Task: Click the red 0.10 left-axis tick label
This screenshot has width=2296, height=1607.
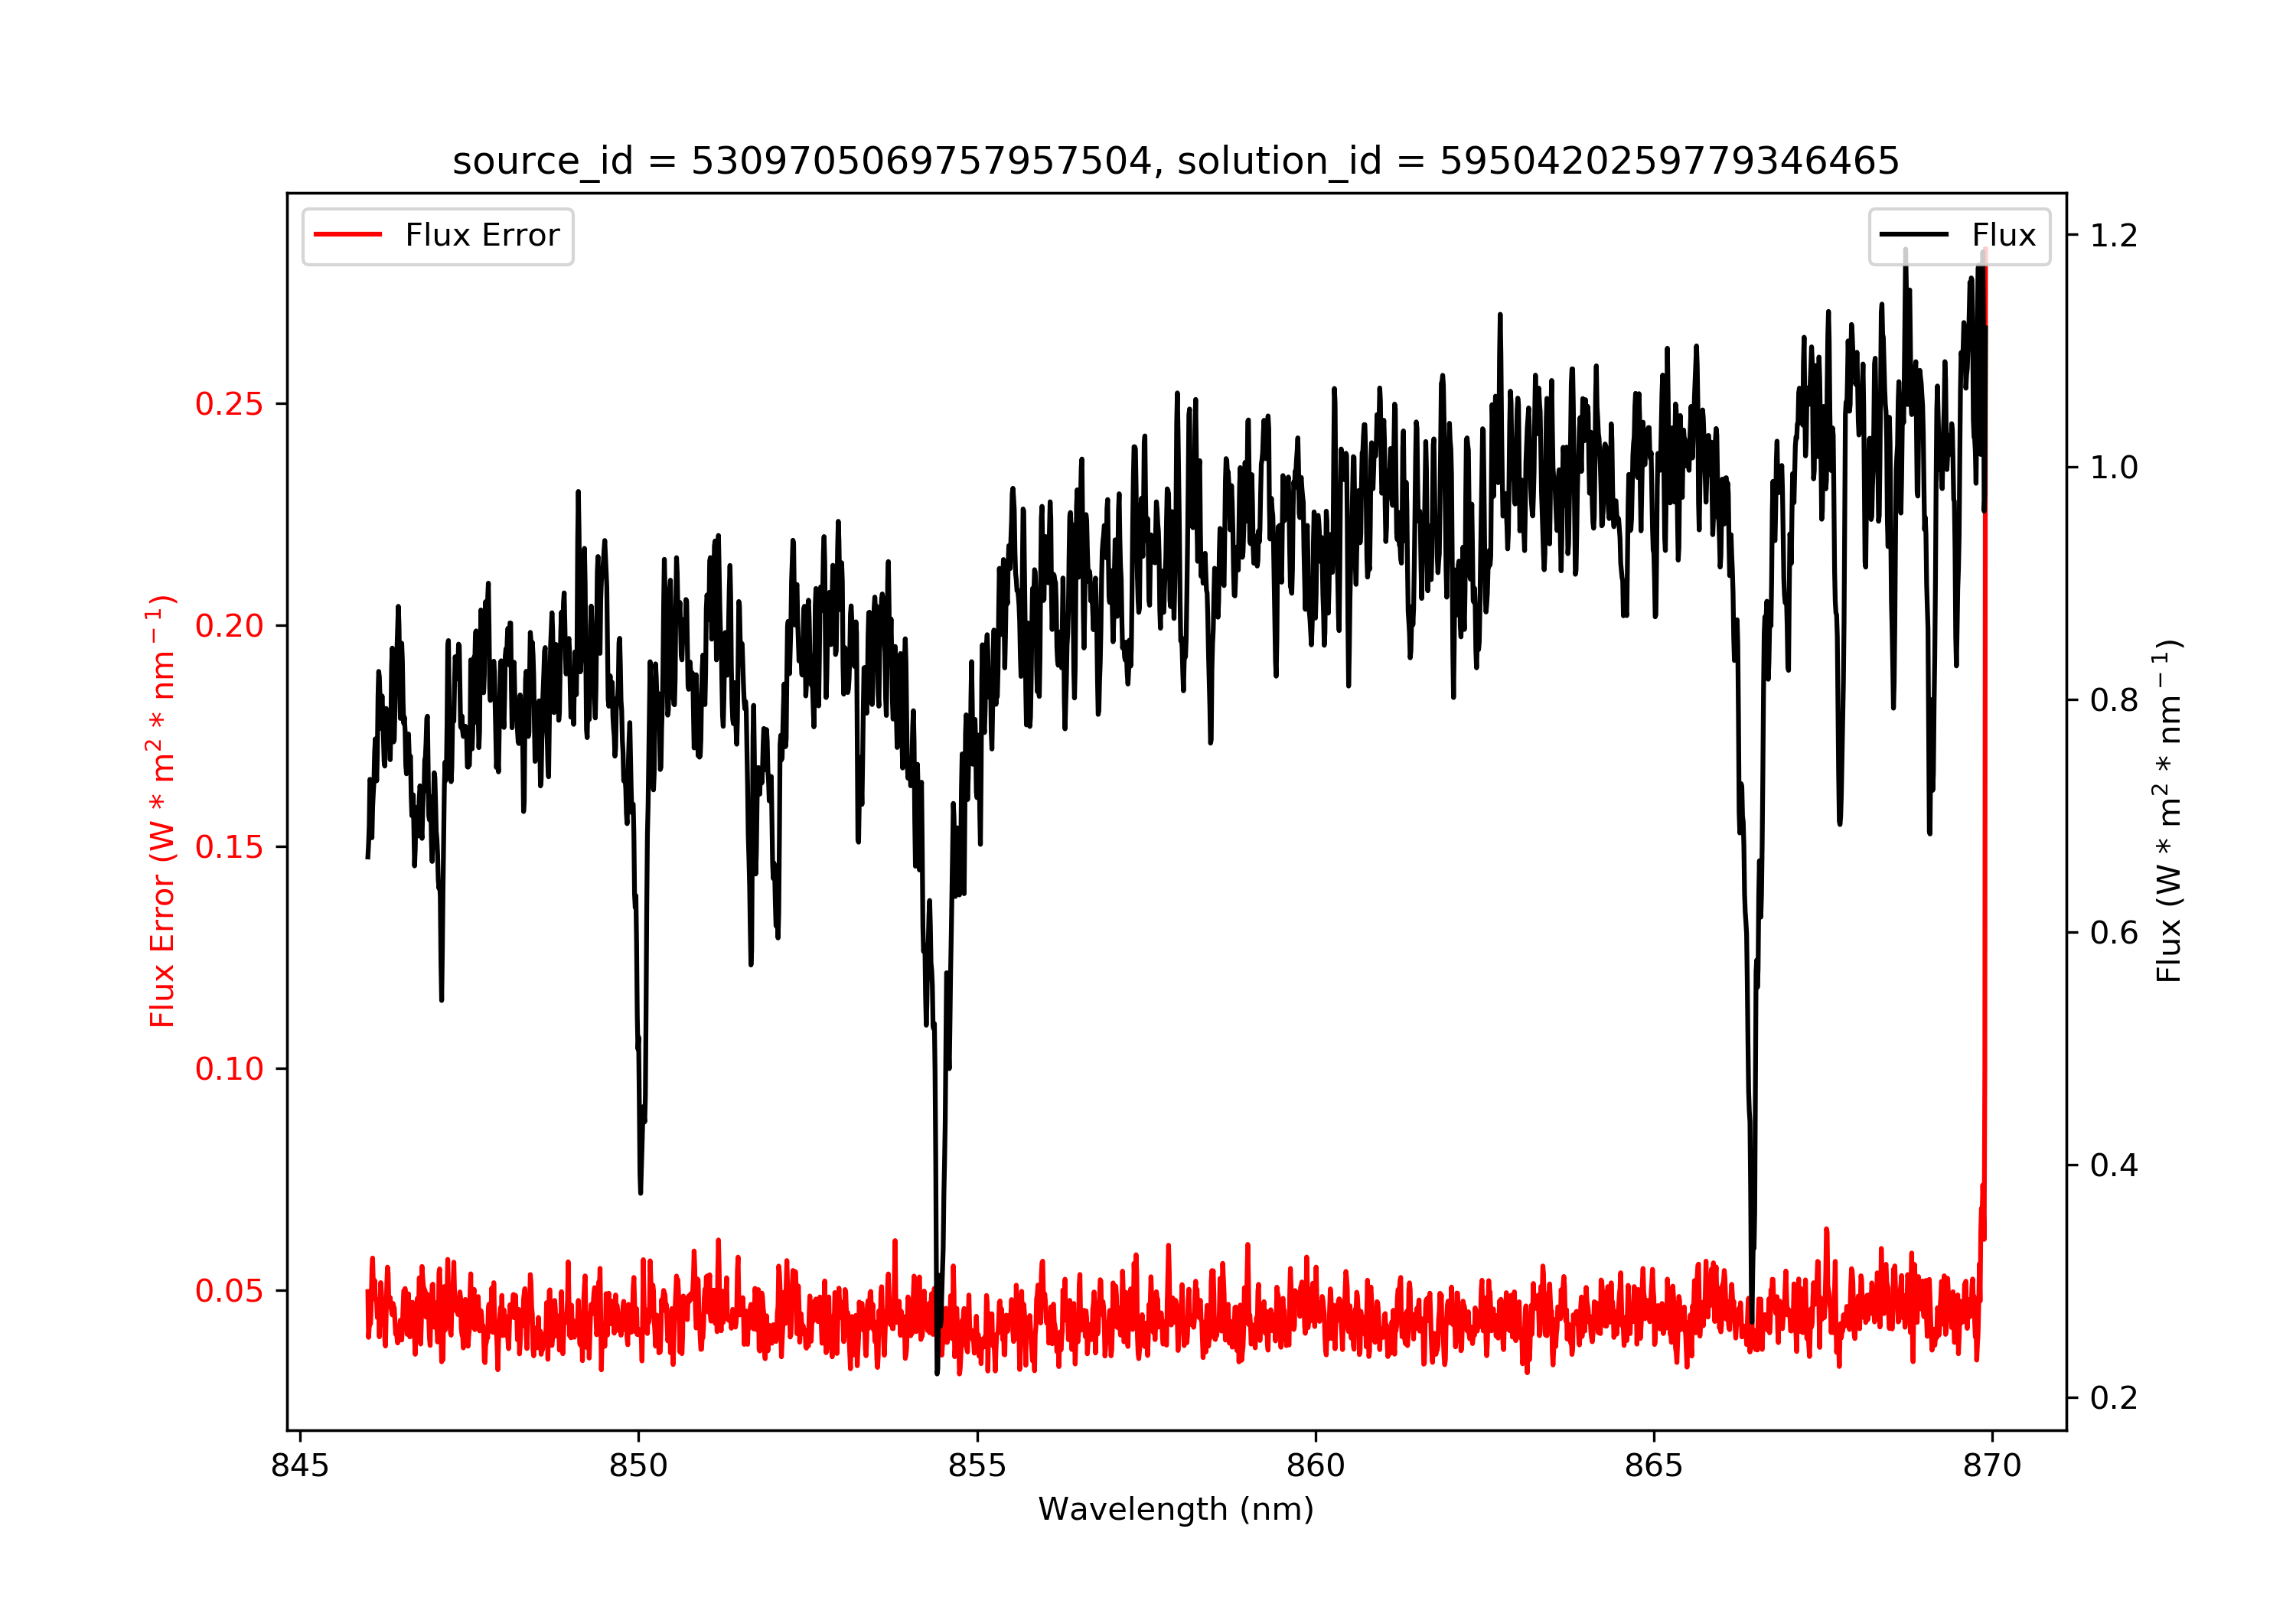Action: [x=229, y=1069]
